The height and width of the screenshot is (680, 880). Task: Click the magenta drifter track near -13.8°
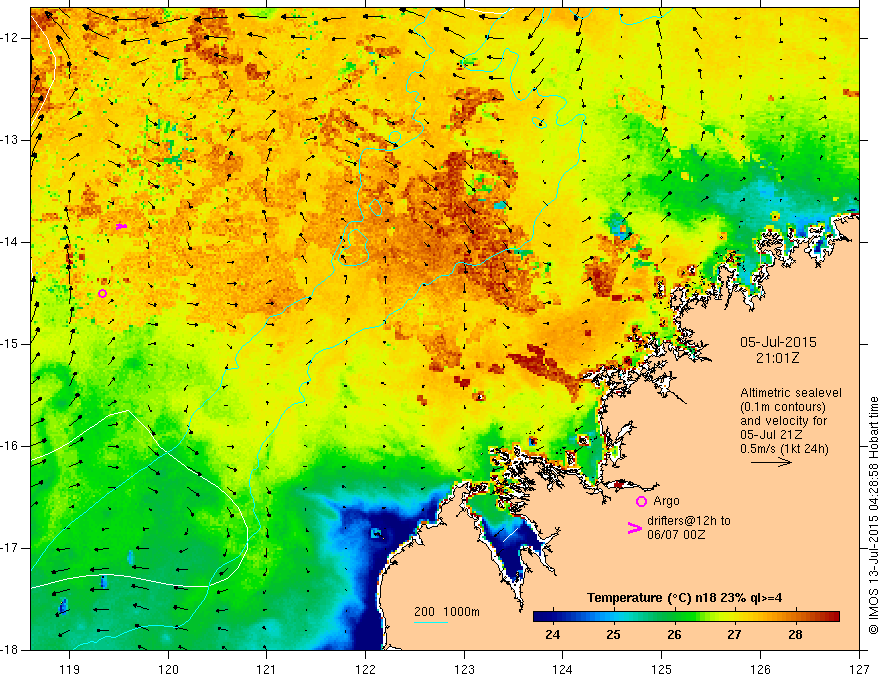[x=121, y=226]
